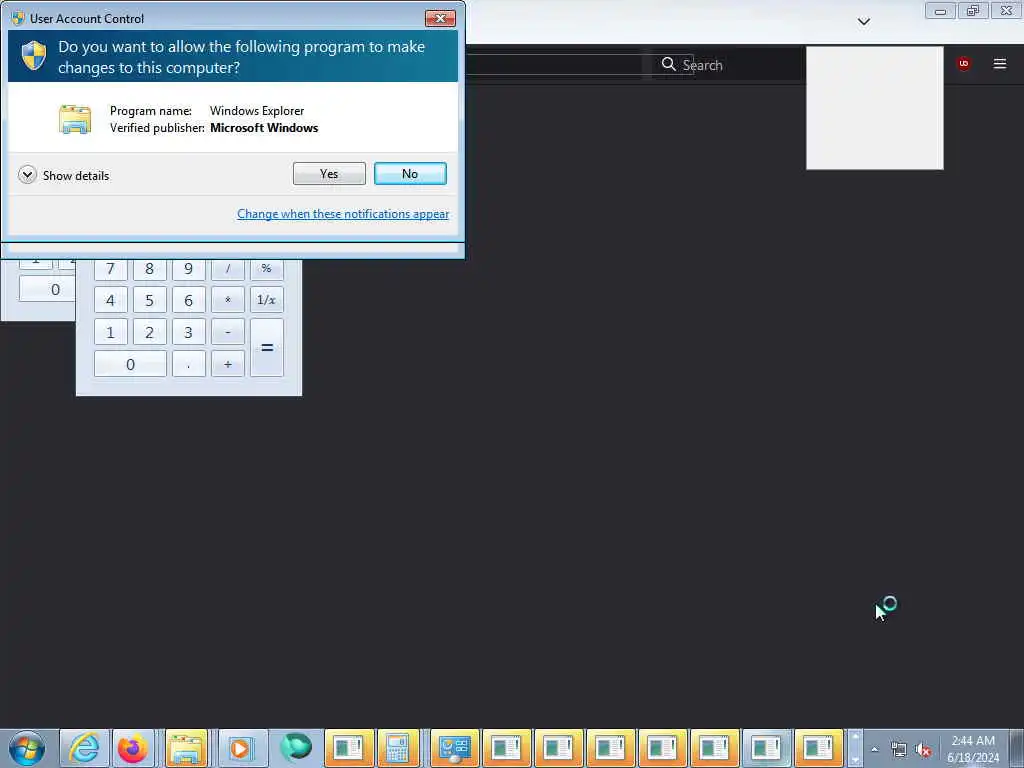This screenshot has height=768, width=1024.
Task: Click the percent (%) calculator key
Action: click(x=266, y=268)
